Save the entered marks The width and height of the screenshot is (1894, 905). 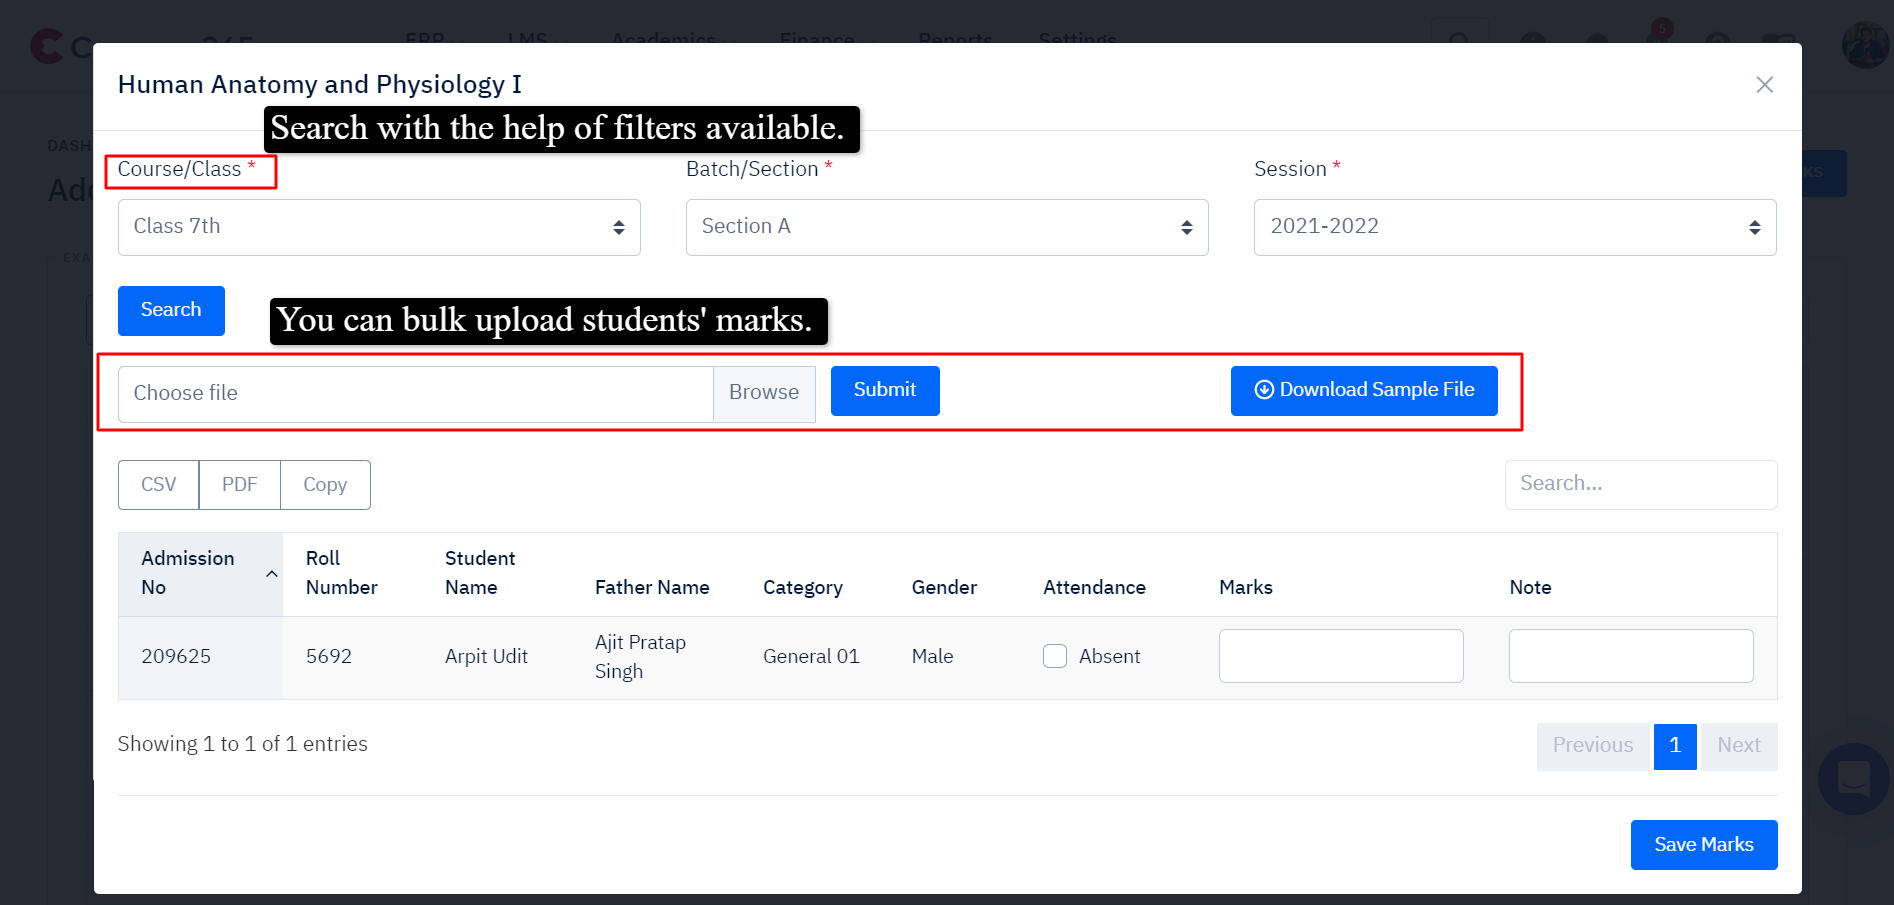[1704, 846]
